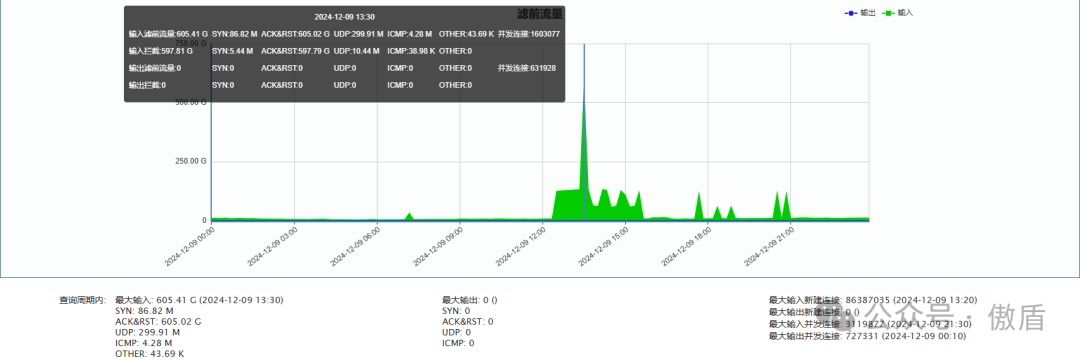Click UDP: 299.91 M under 最大输入
This screenshot has height=360, width=1080.
(146, 332)
